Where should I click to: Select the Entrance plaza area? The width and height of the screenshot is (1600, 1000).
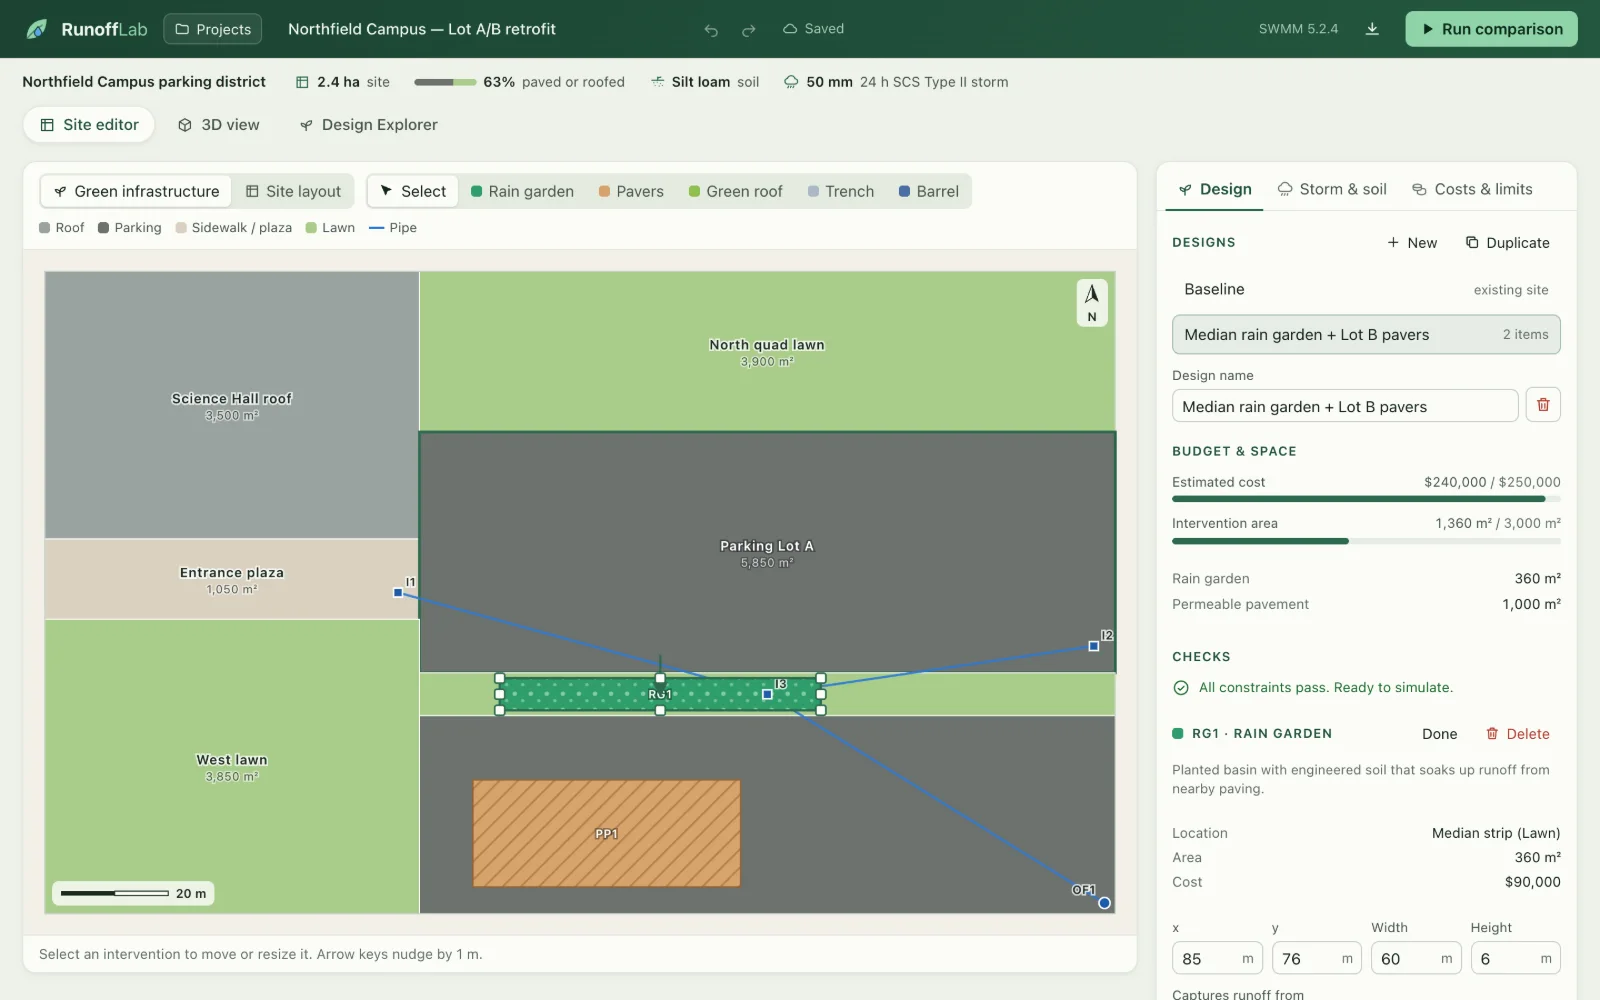[x=232, y=580]
